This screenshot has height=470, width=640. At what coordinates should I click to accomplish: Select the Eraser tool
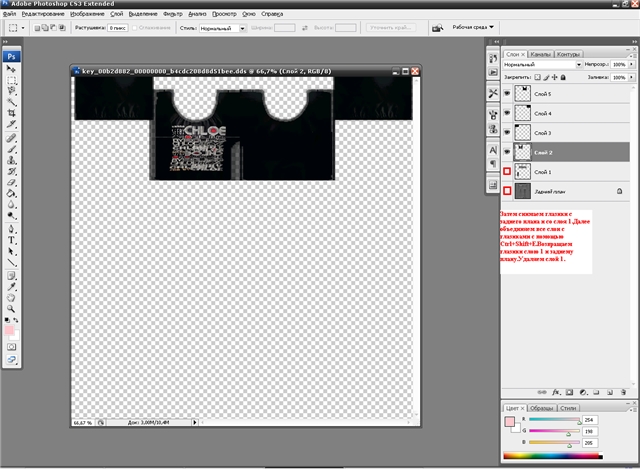(x=11, y=182)
